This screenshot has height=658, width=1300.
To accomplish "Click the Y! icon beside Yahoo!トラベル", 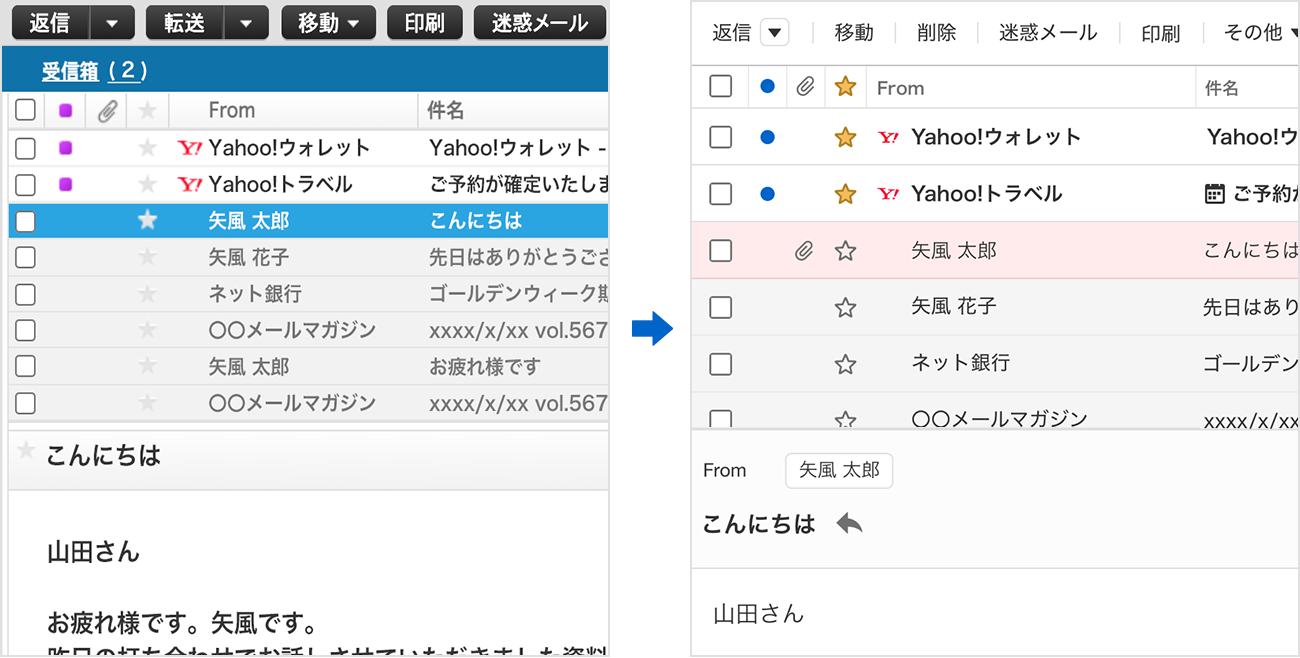I will (888, 193).
